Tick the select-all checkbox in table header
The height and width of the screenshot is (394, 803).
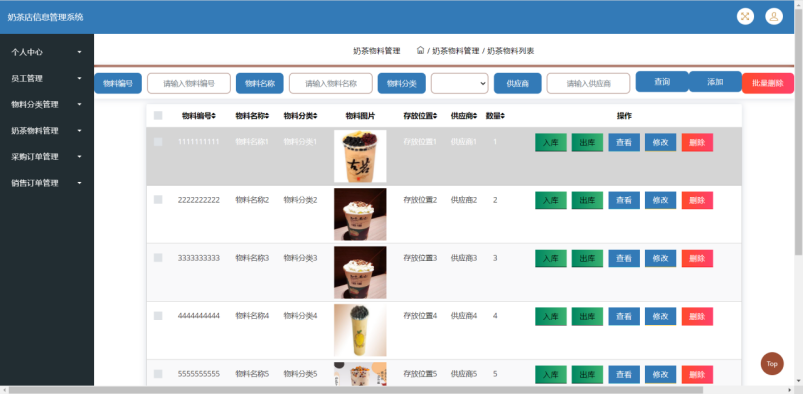click(x=158, y=116)
